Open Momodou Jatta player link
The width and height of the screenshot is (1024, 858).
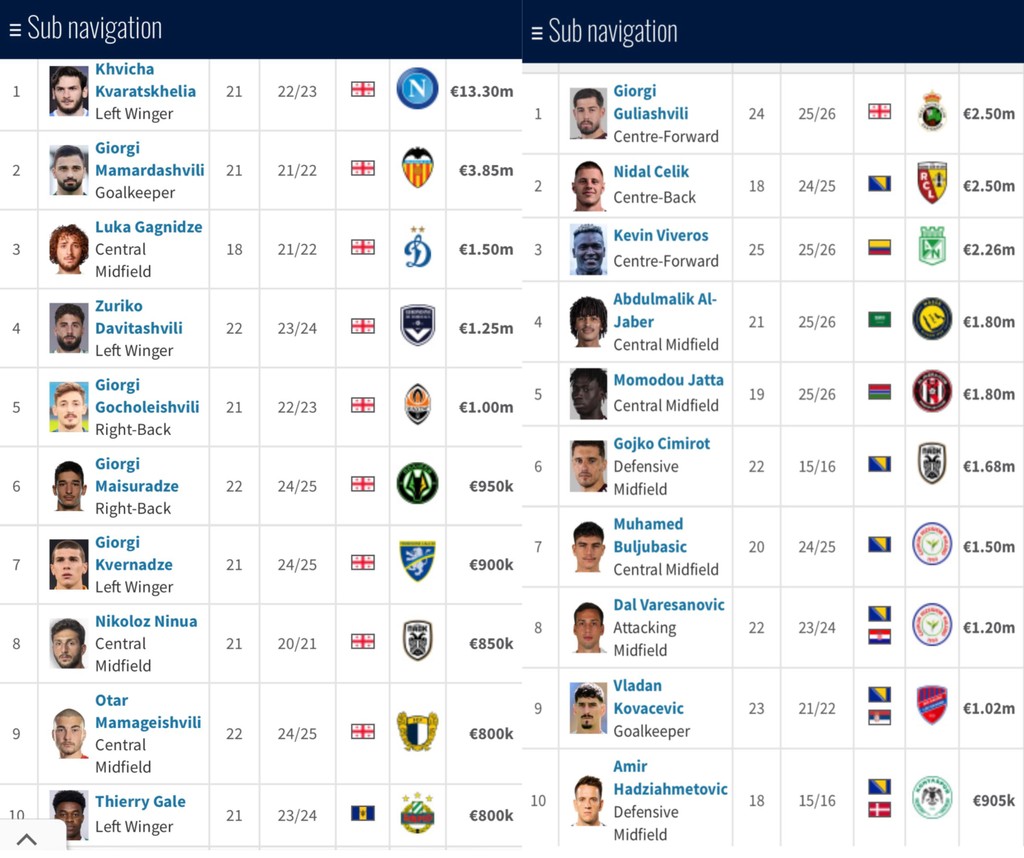(x=668, y=380)
